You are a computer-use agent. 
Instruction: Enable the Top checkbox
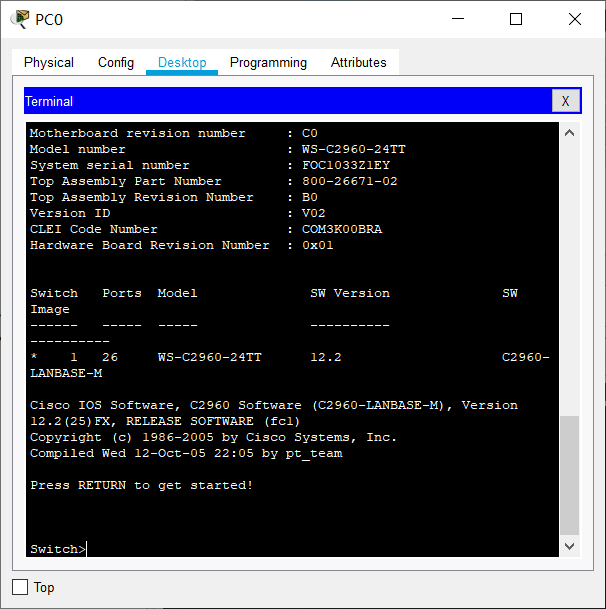[20, 587]
